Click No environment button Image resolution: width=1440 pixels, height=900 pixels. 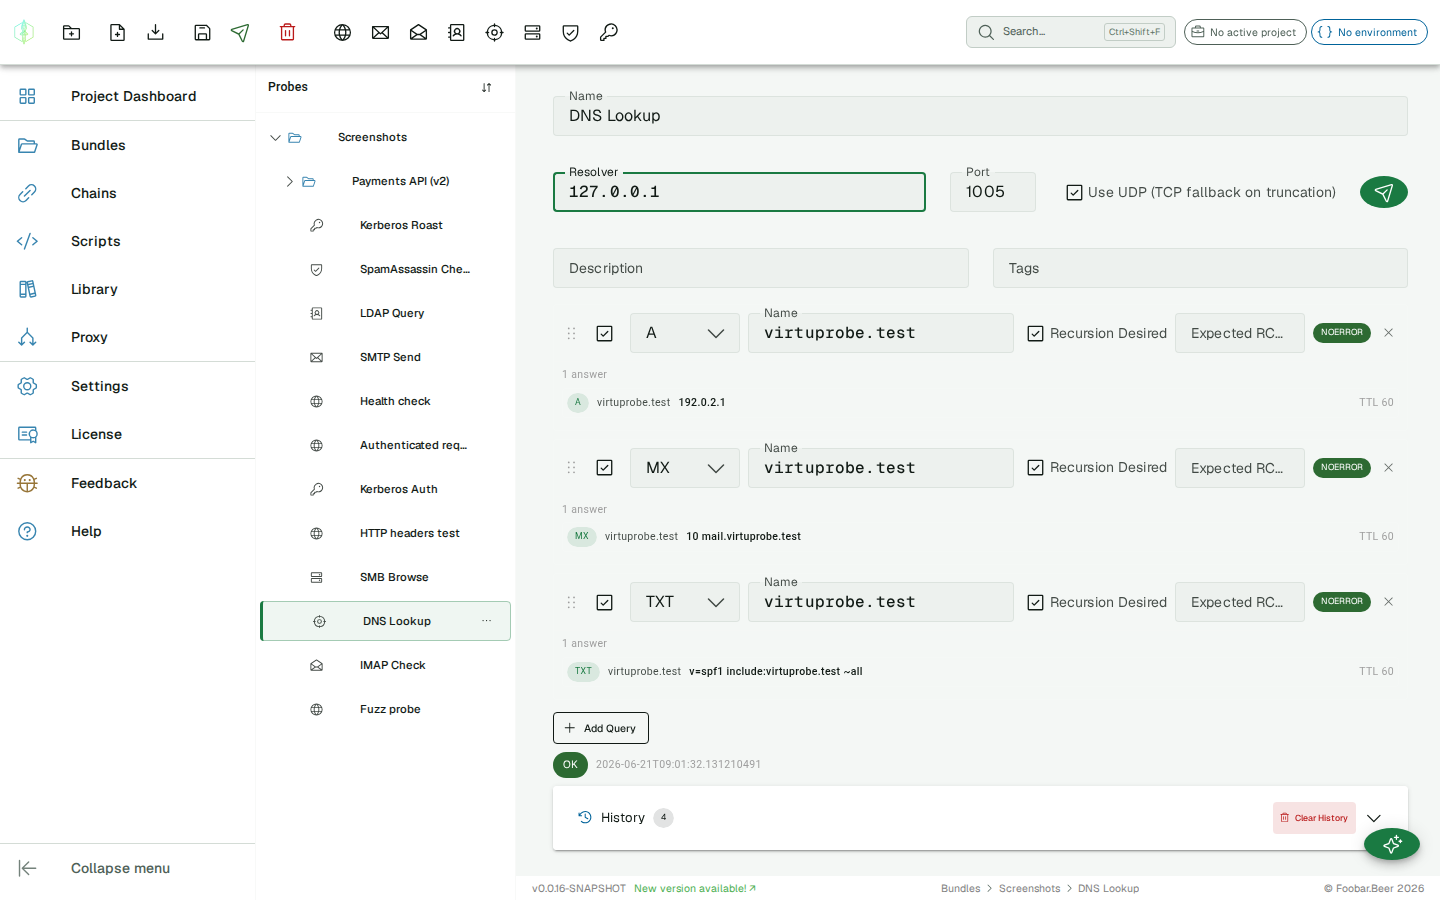(x=1369, y=32)
